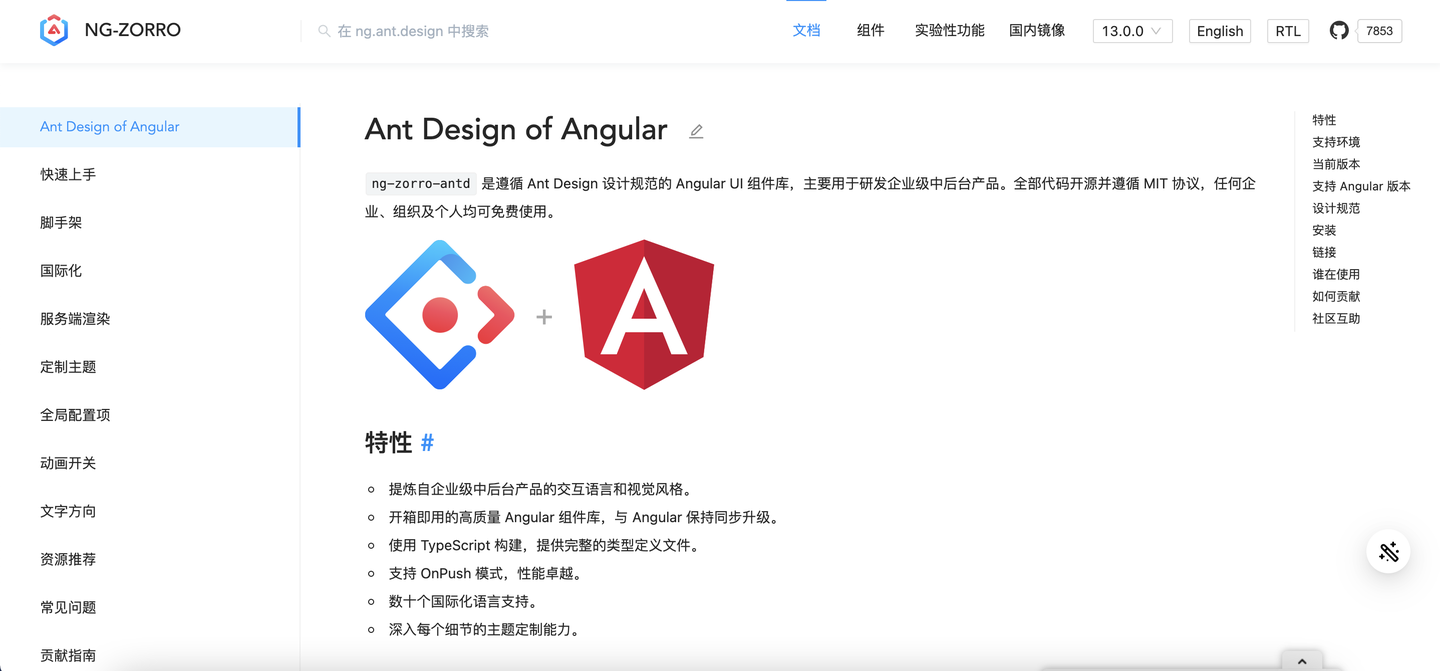1440x671 pixels.
Task: Navigate to 谁在使用 anchor link
Action: [1336, 274]
